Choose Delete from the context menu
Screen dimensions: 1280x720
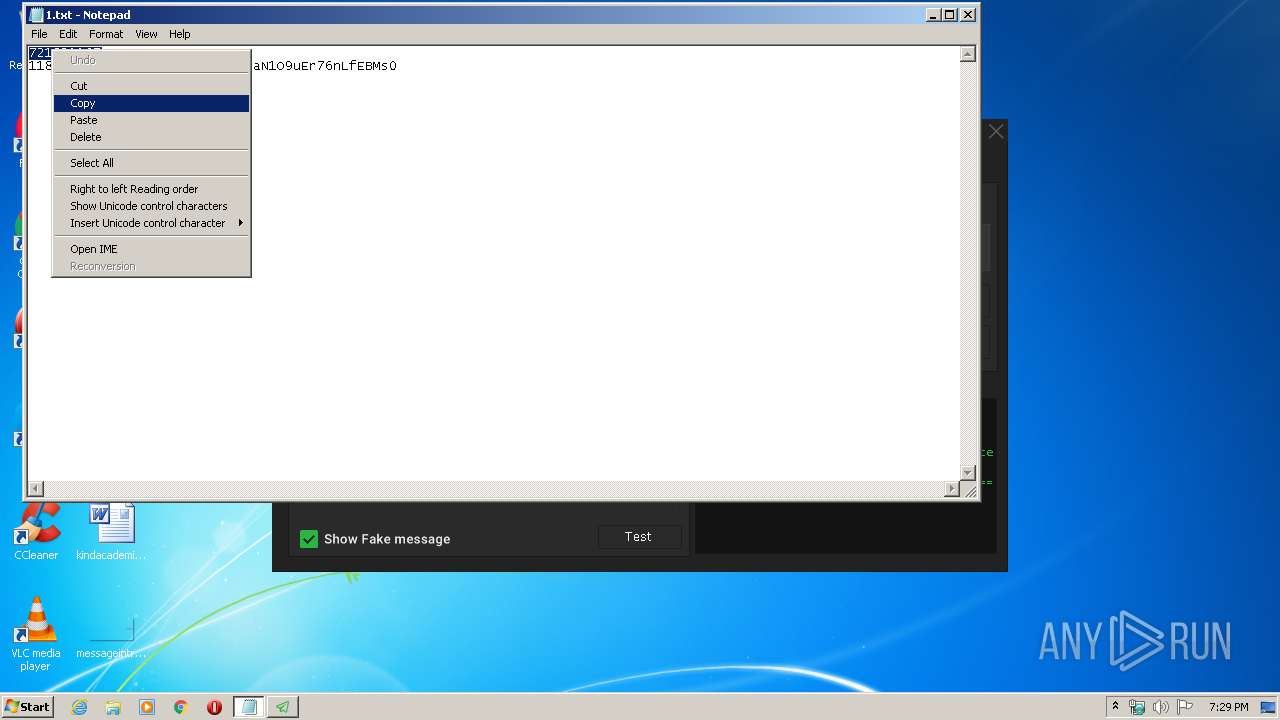[151, 137]
